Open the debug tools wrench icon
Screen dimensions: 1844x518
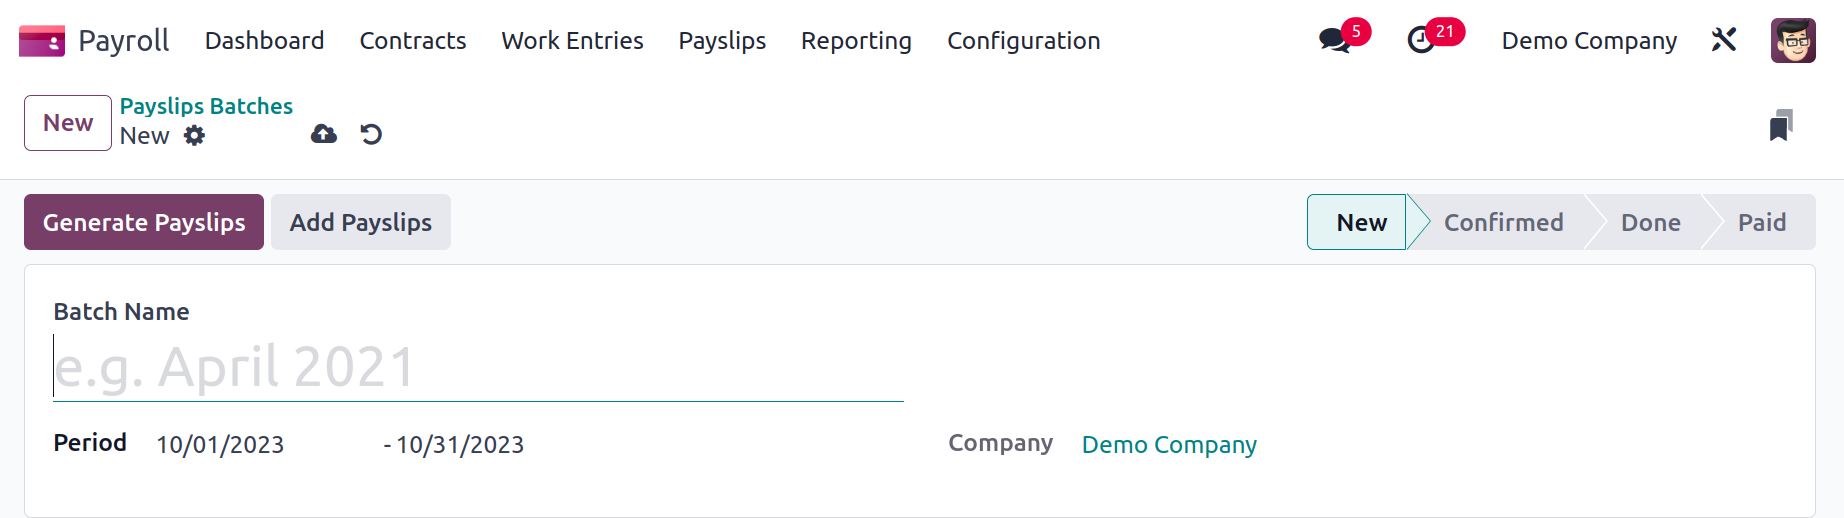[1724, 40]
